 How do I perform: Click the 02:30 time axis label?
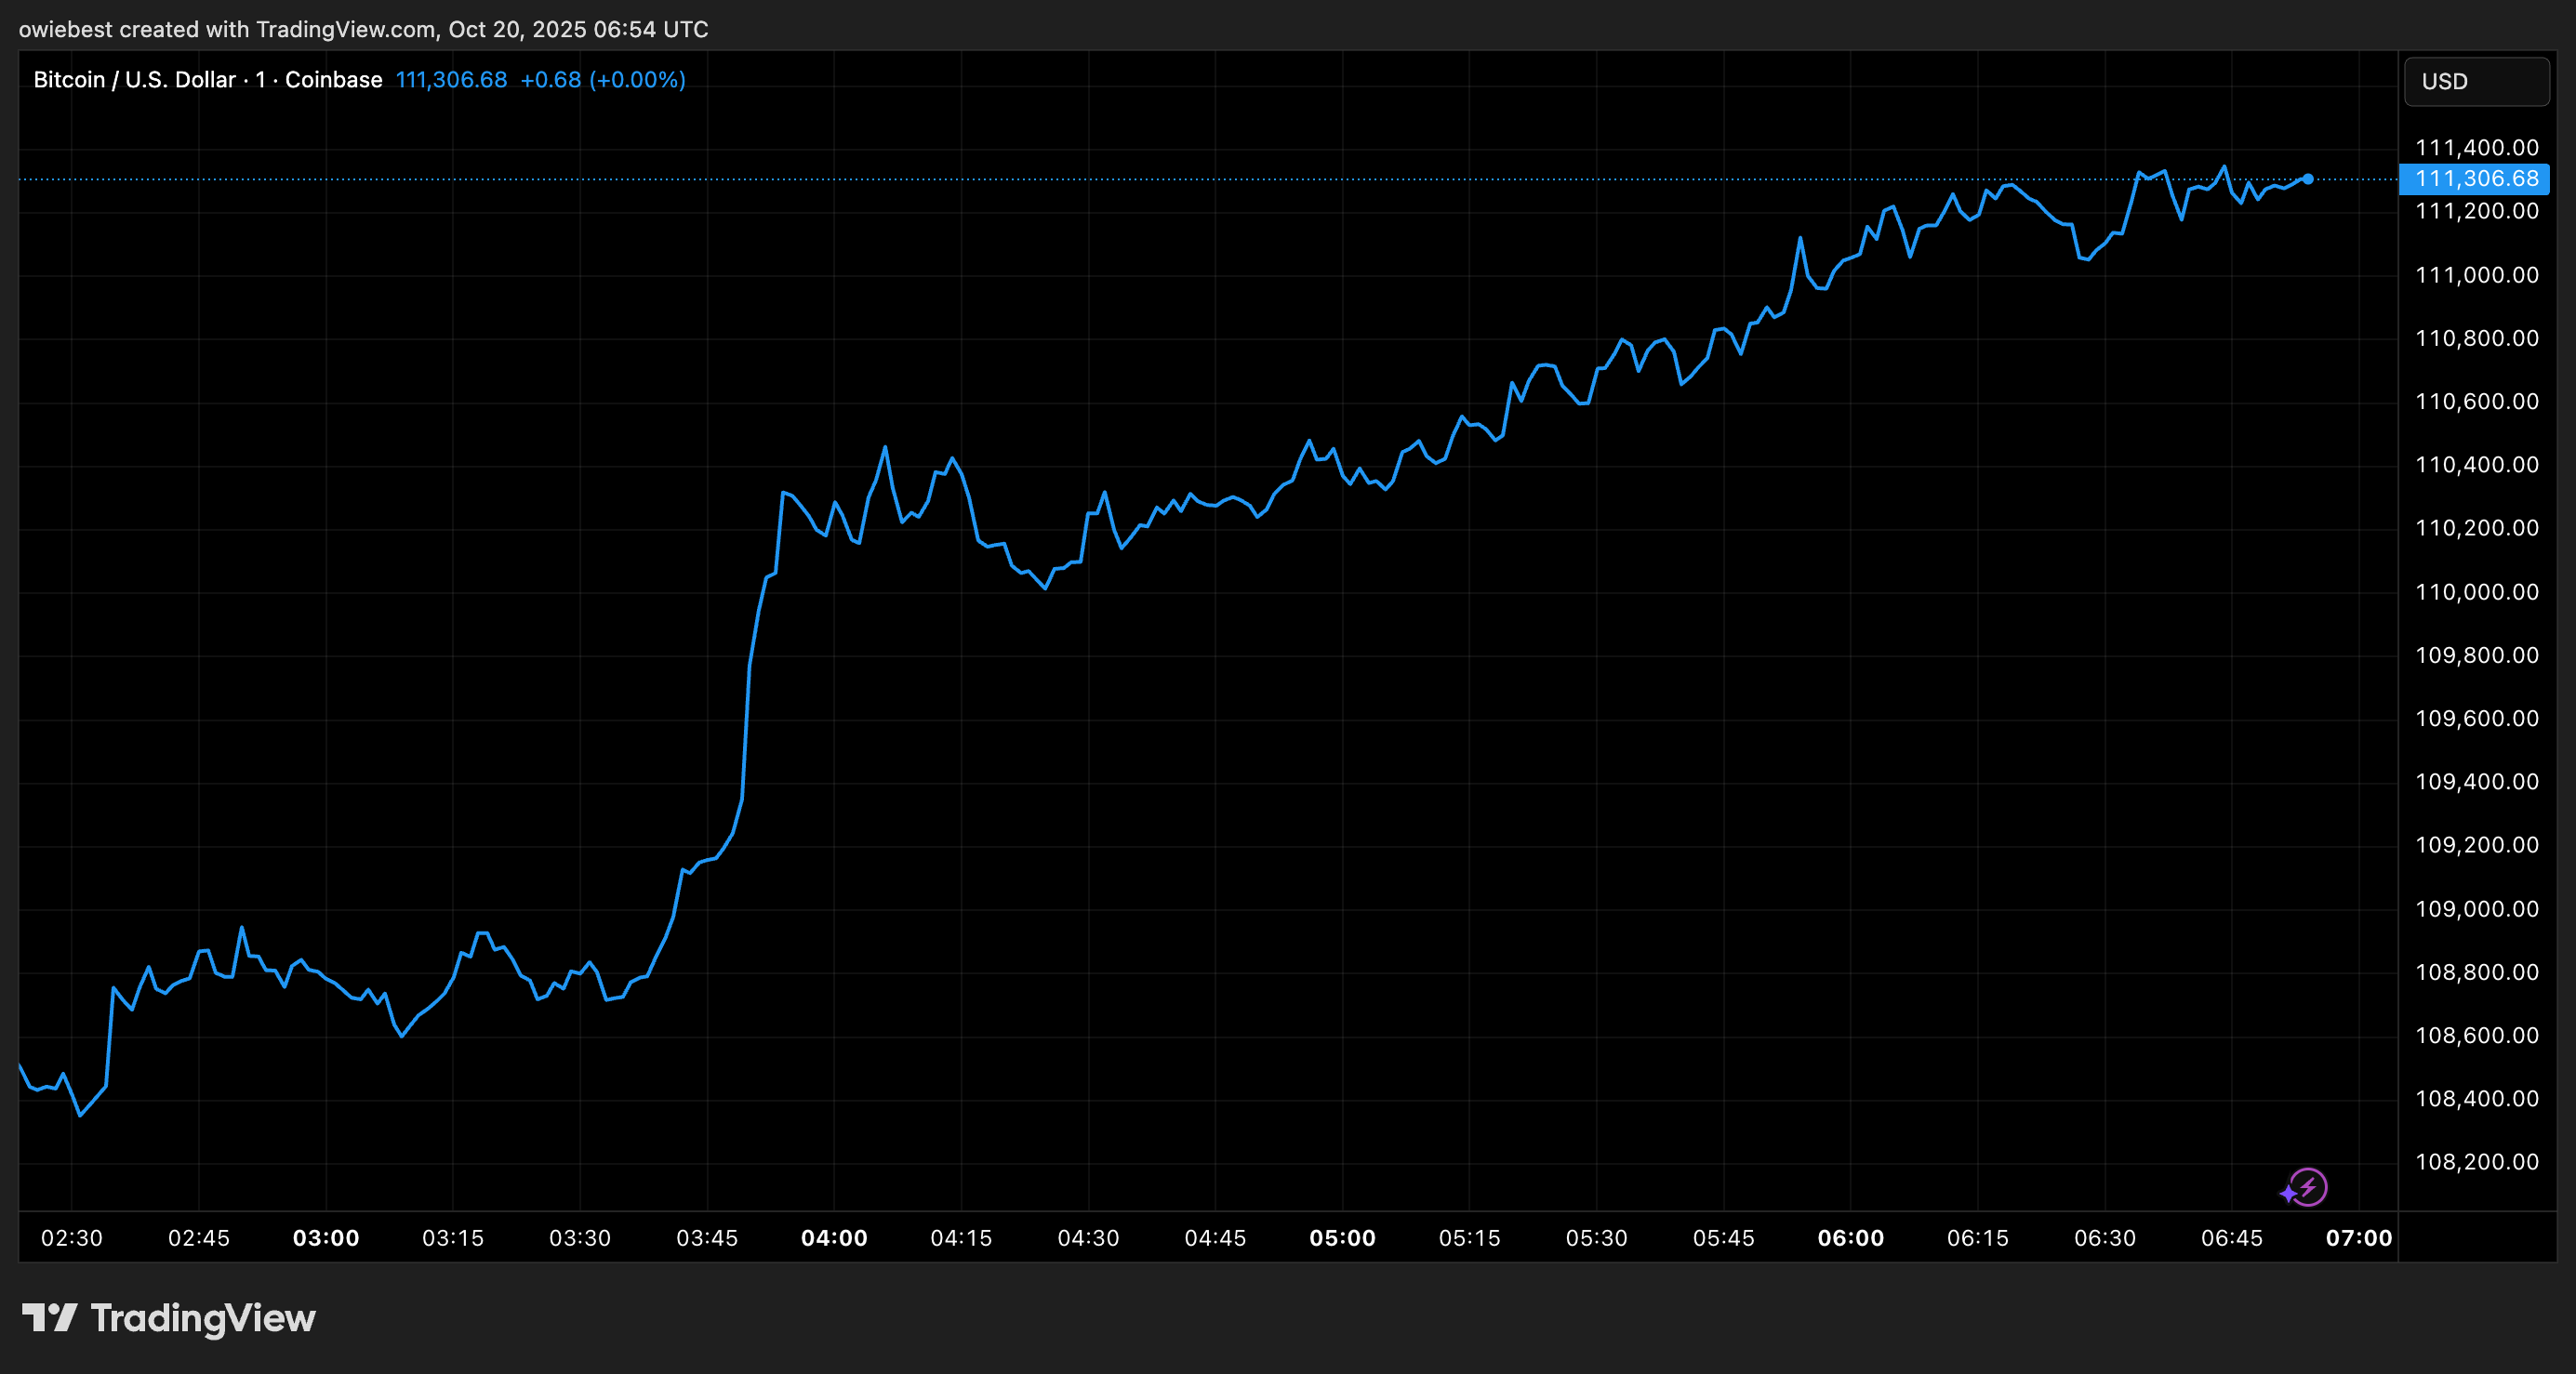72,1238
